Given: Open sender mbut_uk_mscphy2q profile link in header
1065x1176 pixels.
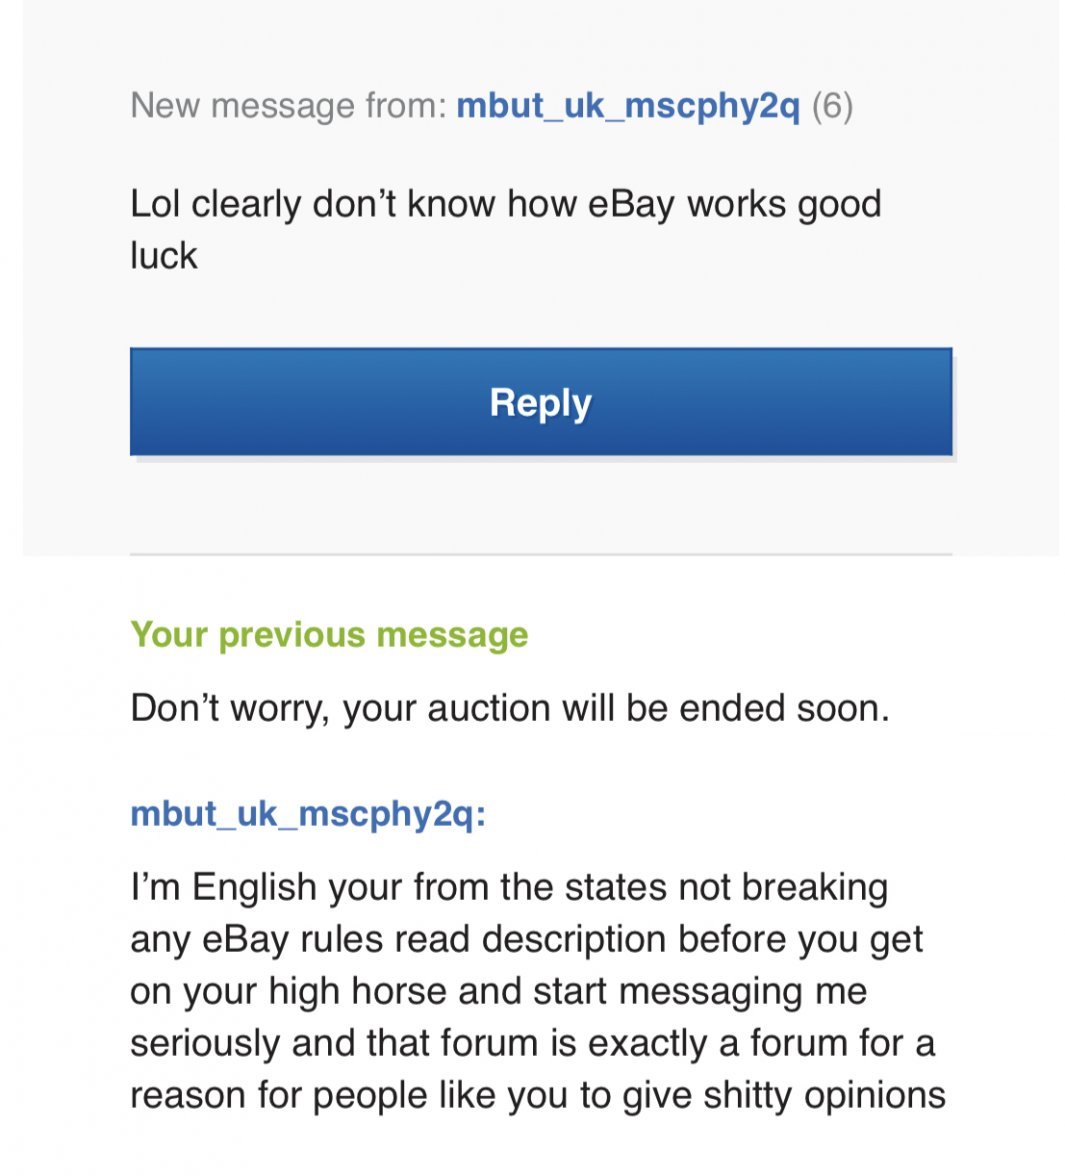Looking at the screenshot, I should pyautogui.click(x=627, y=106).
